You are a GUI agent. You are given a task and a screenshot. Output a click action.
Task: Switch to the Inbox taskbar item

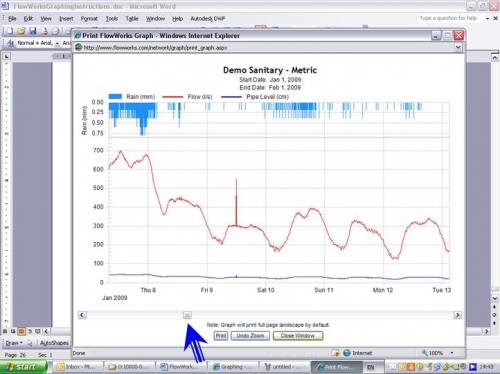coord(77,367)
